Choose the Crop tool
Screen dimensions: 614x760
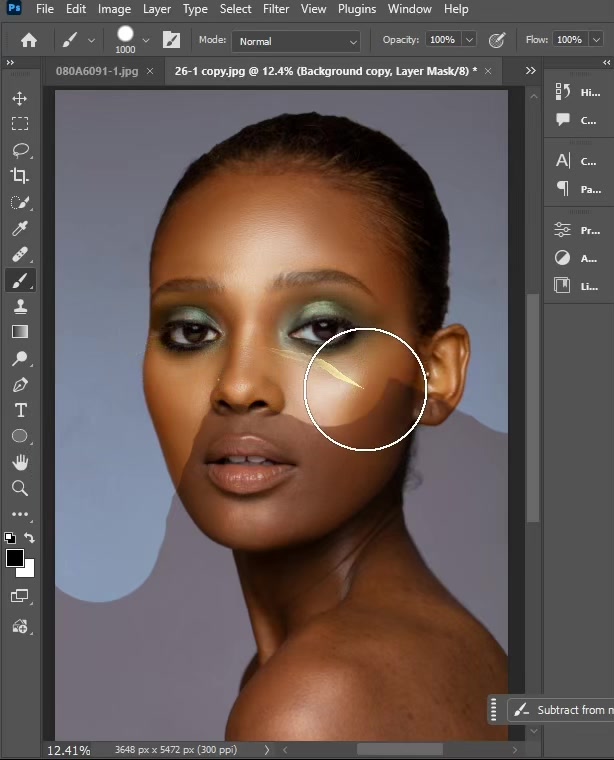coord(20,175)
